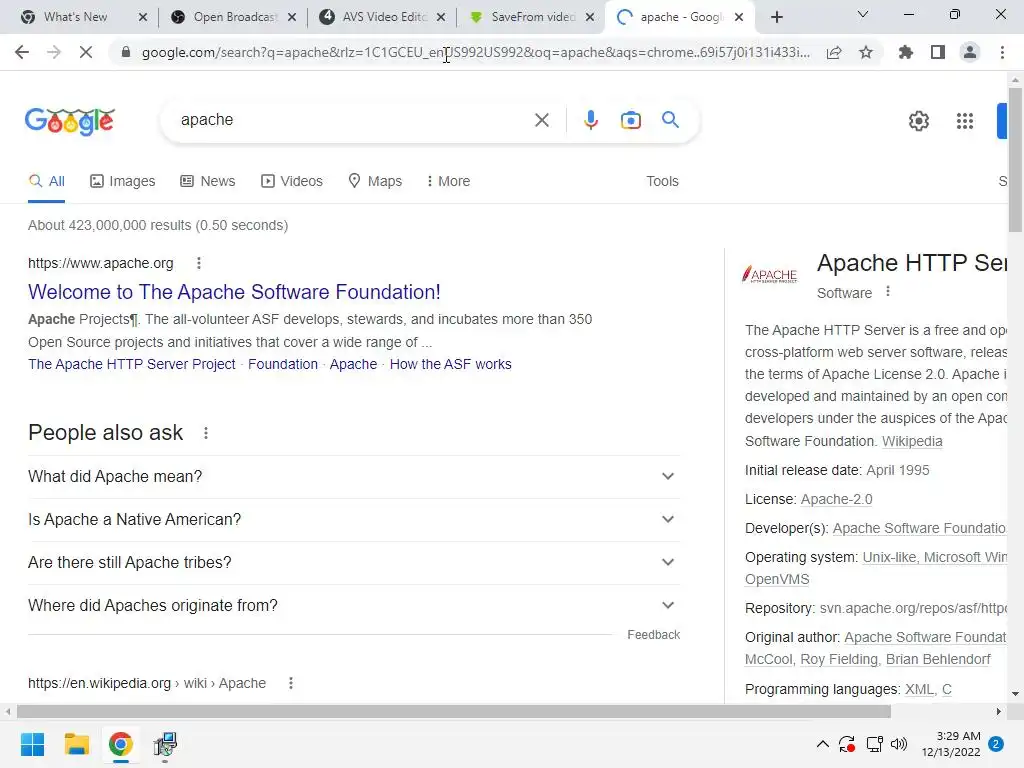Image resolution: width=1024 pixels, height=768 pixels.
Task: Open the Windows Start menu
Action: pos(33,744)
